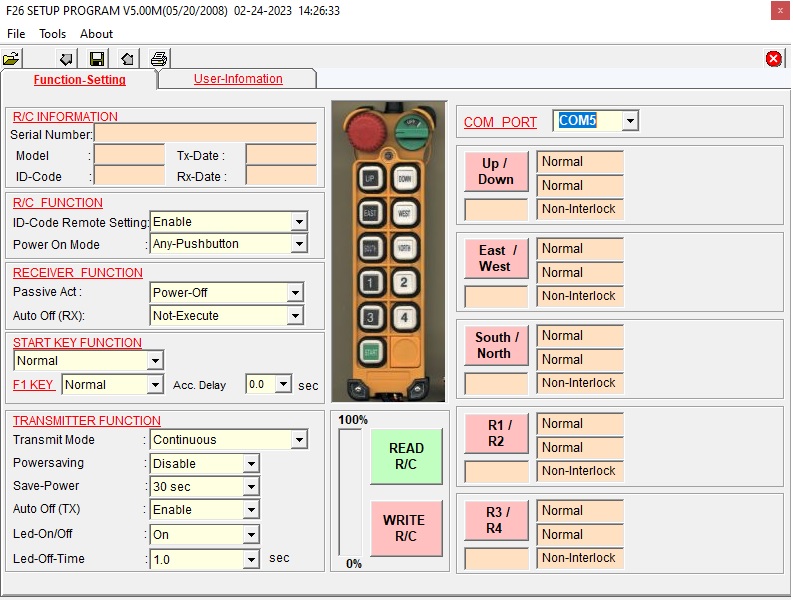Click the remote control transmitter image
The width and height of the screenshot is (793, 600).
[x=389, y=250]
